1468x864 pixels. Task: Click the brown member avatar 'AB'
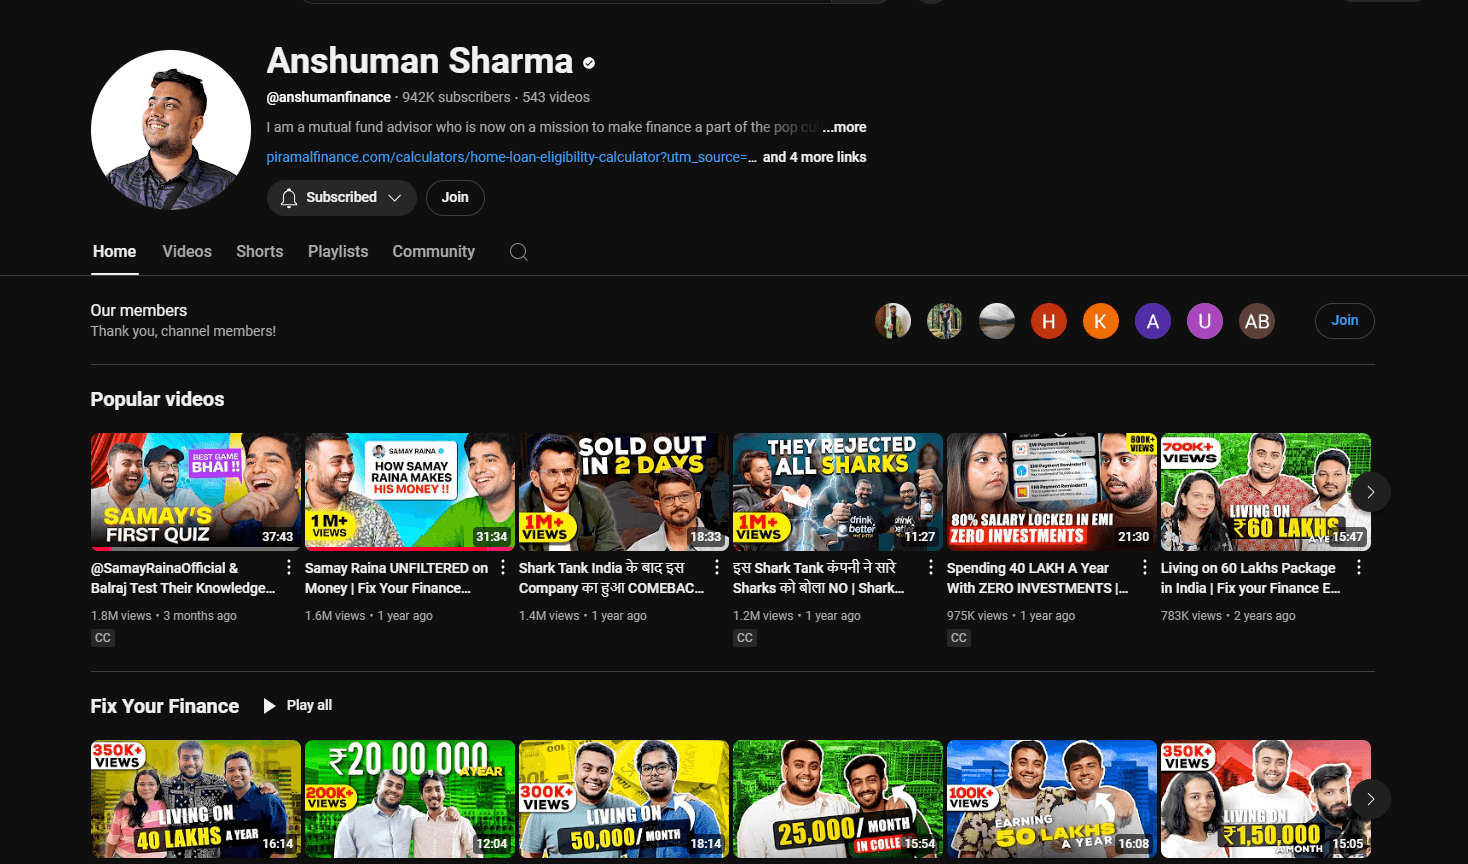1257,321
